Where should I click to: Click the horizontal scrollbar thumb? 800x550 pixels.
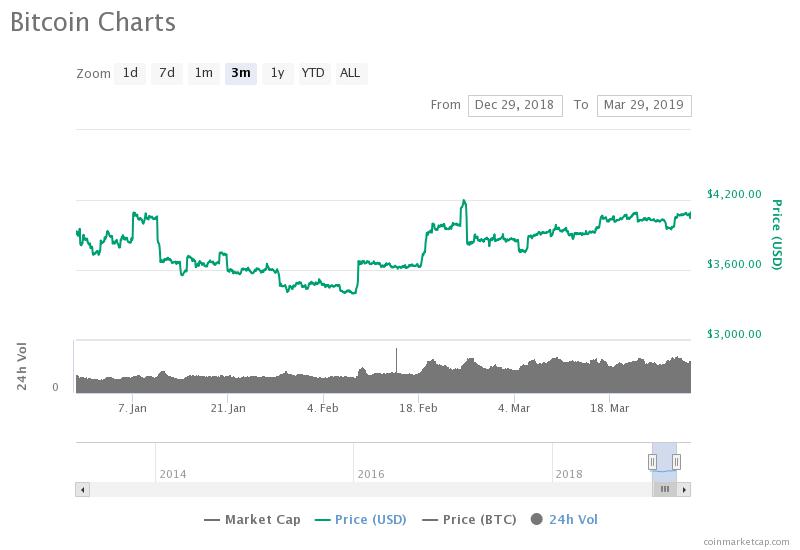tap(664, 489)
